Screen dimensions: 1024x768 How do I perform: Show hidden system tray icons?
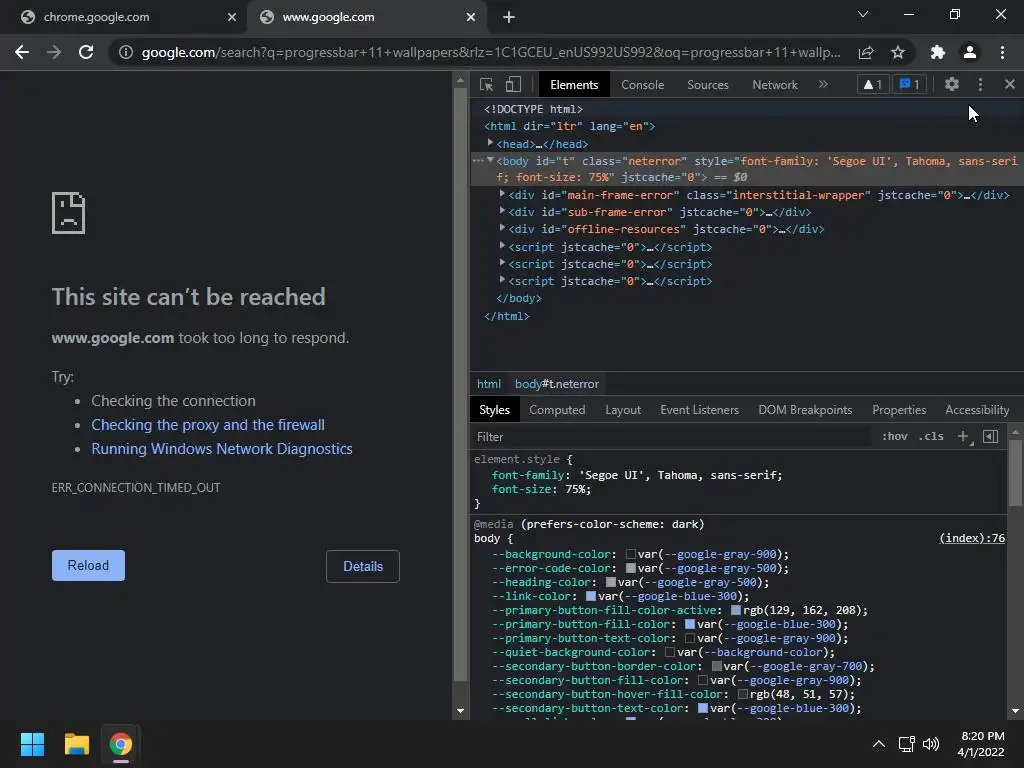pyautogui.click(x=879, y=744)
